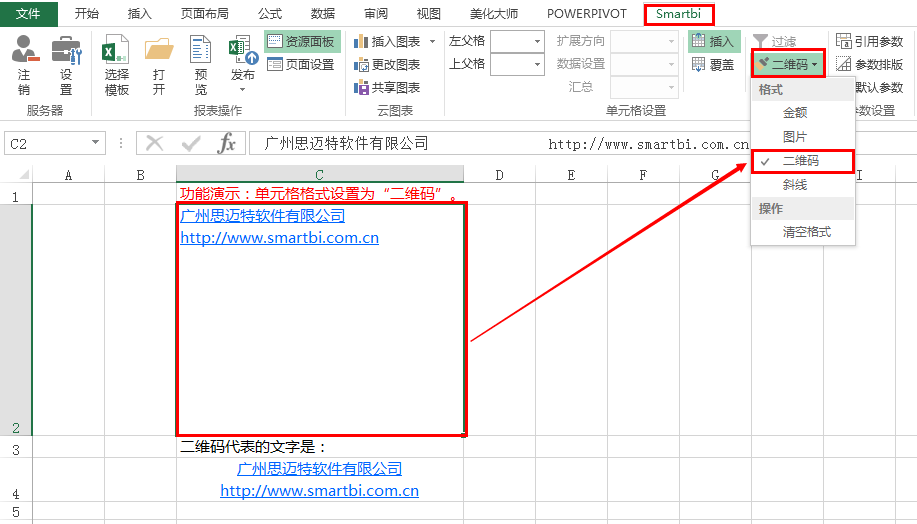Click 更改图表 change chart

387,64
